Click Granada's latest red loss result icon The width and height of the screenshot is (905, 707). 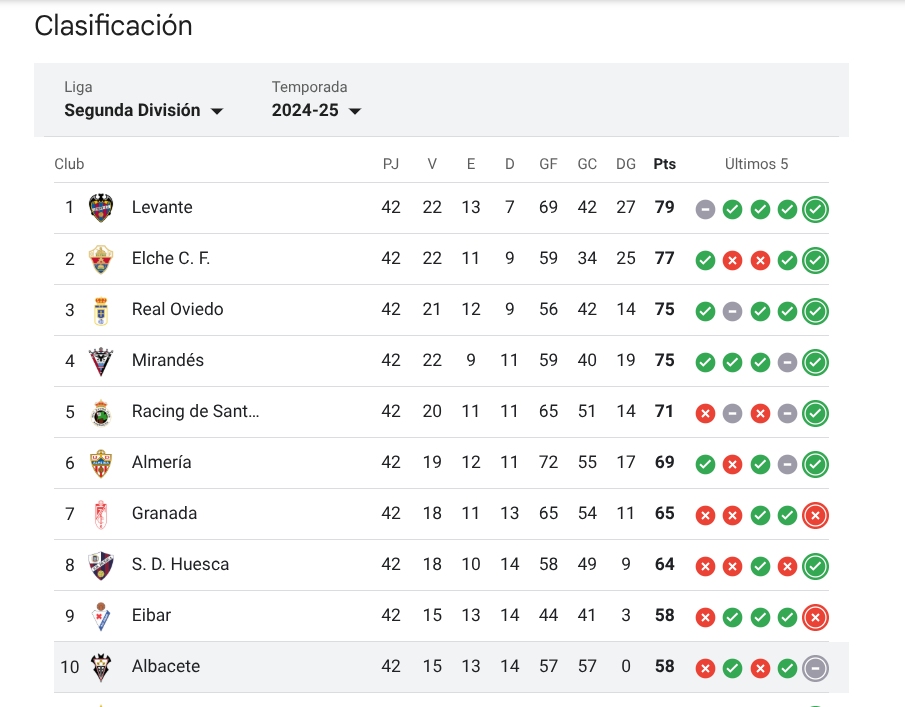coord(815,515)
